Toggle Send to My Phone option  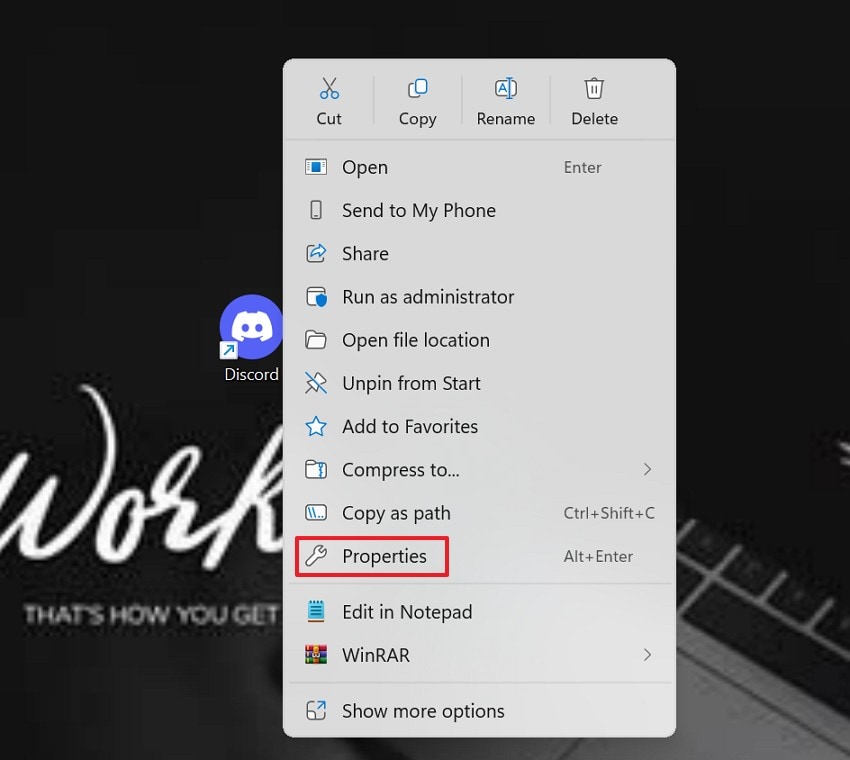[419, 210]
